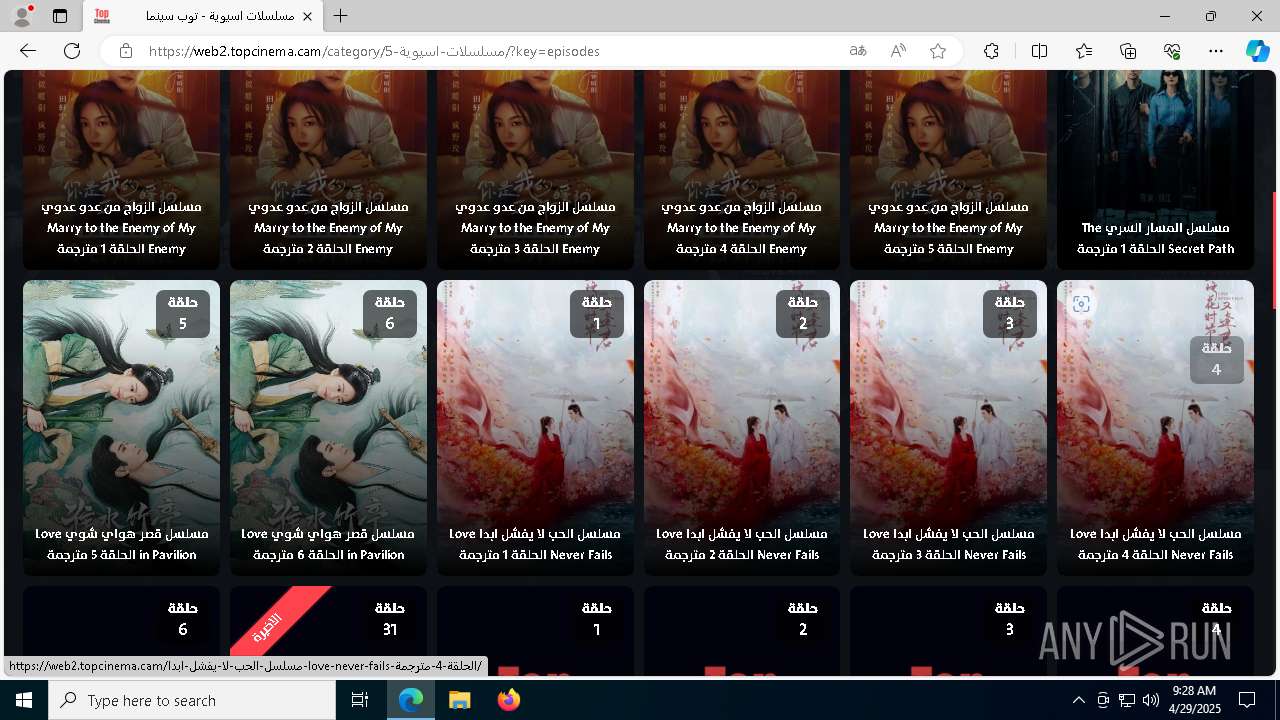View site information lock icon
The width and height of the screenshot is (1280, 720).
(x=125, y=51)
